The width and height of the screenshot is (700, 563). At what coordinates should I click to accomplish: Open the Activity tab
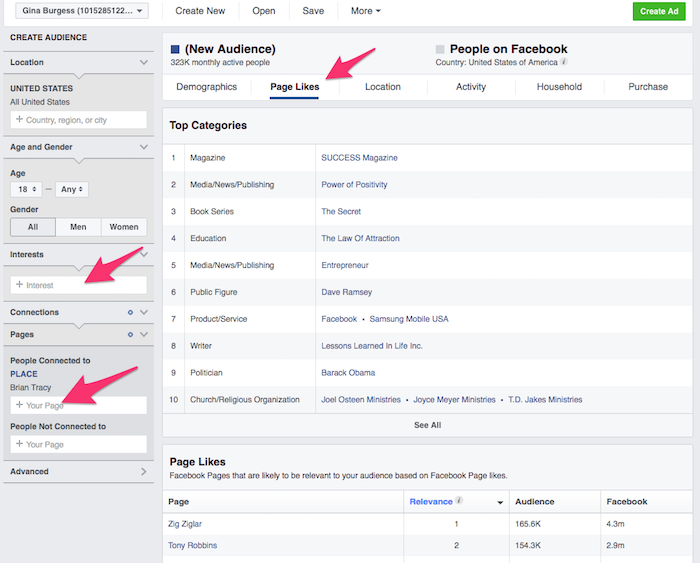[x=471, y=87]
